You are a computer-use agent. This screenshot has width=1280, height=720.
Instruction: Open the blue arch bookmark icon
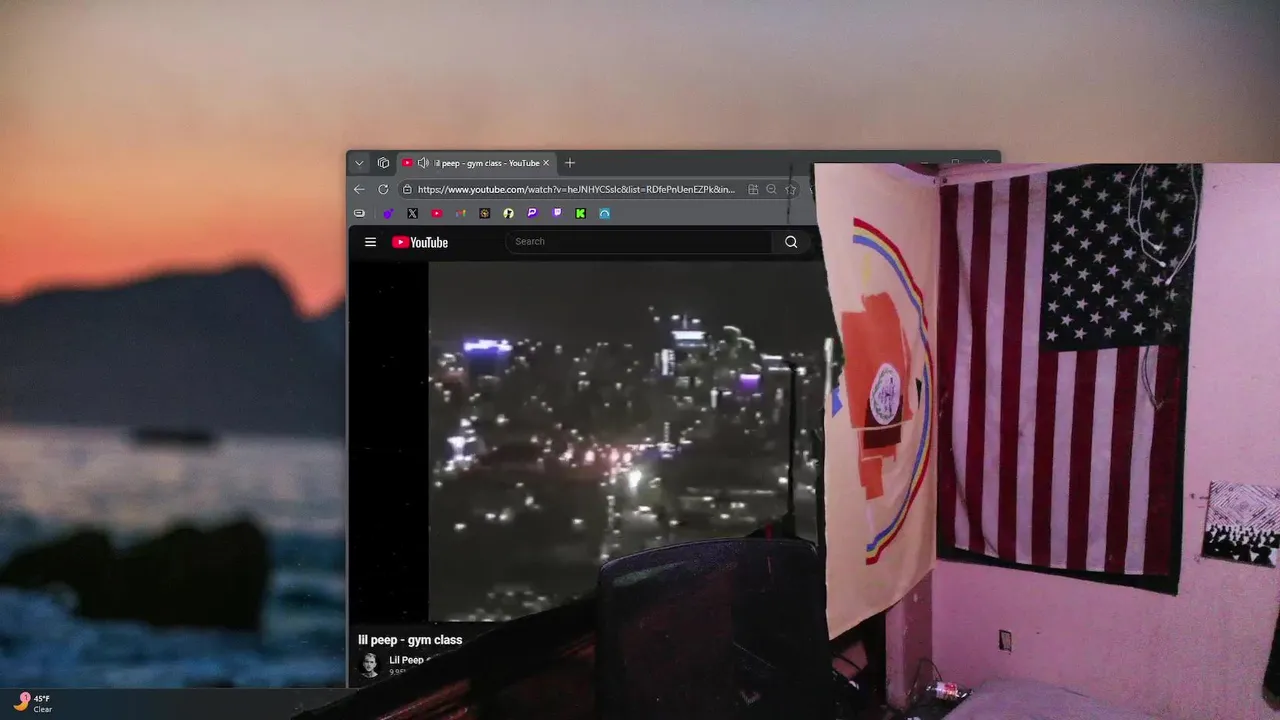pyautogui.click(x=605, y=213)
